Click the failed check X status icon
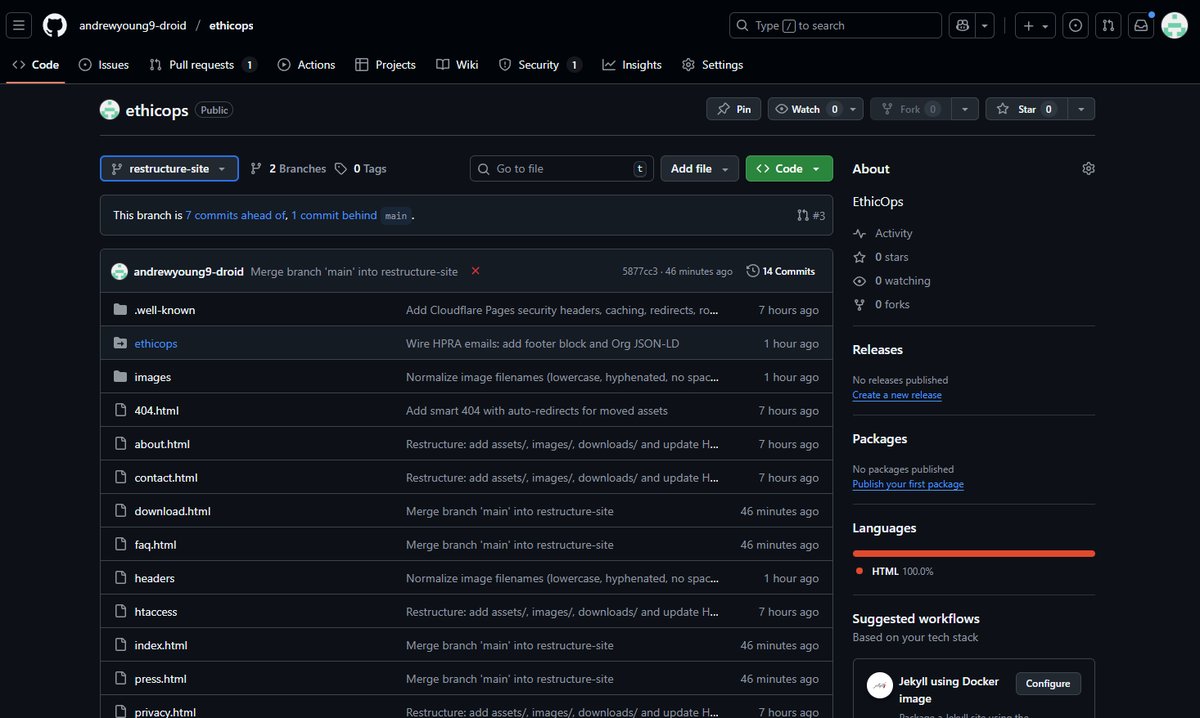Viewport: 1200px width, 718px height. (x=475, y=271)
